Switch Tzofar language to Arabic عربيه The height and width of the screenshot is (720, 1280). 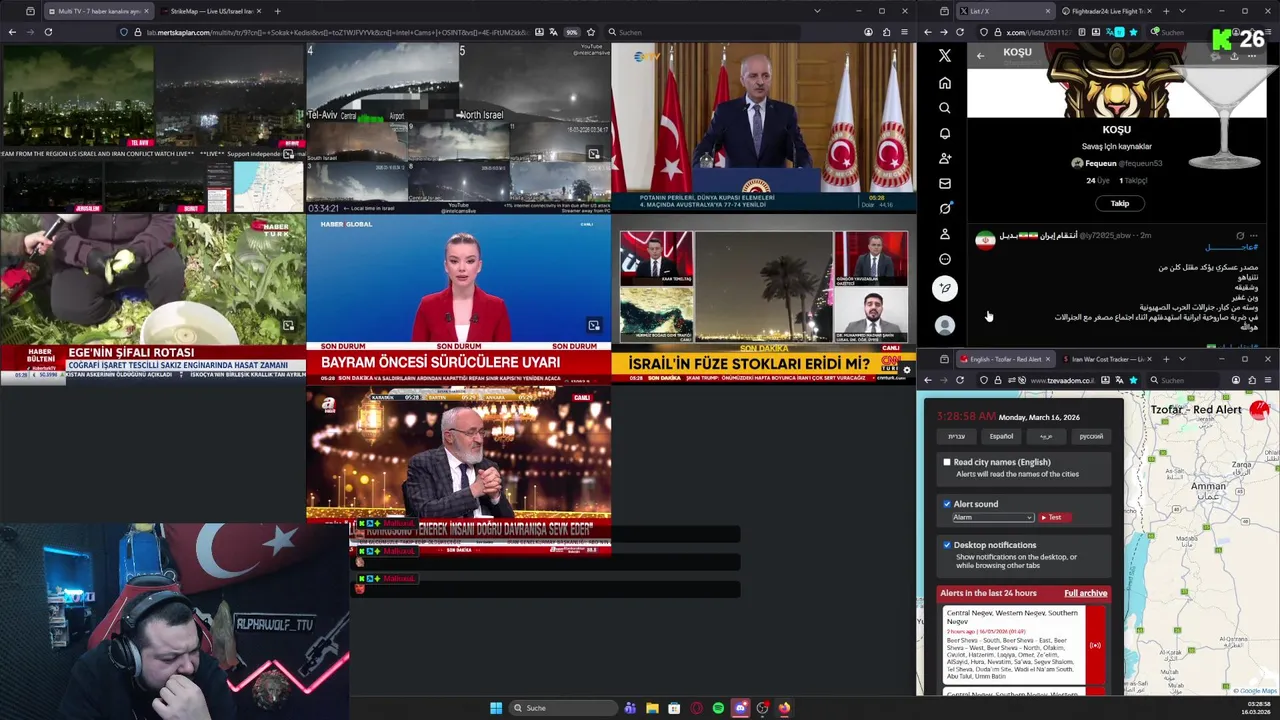1046,436
